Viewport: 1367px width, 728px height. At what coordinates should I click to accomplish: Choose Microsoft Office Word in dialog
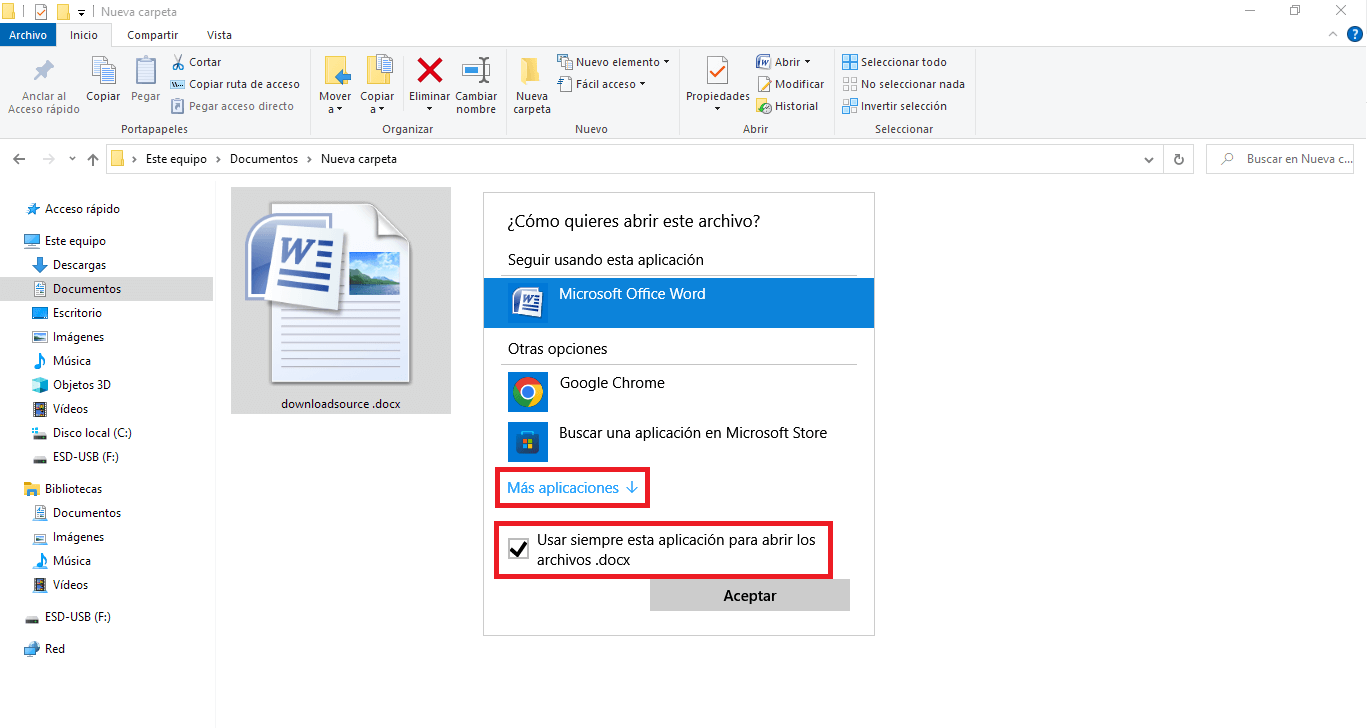coord(679,302)
